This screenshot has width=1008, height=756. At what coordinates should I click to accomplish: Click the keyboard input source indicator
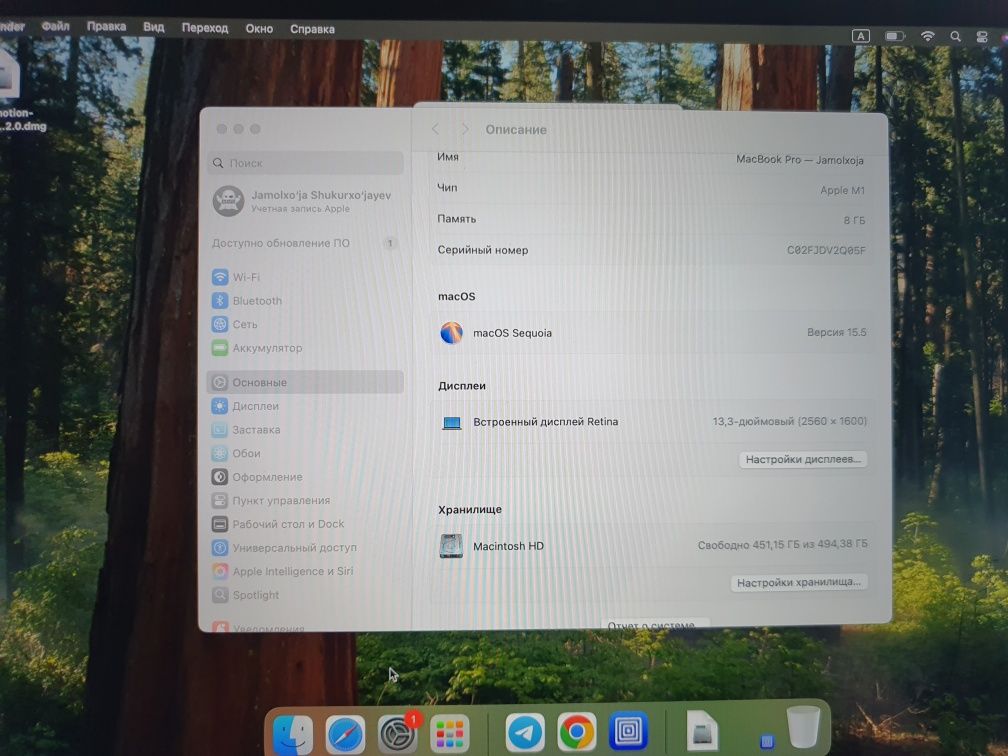point(861,36)
